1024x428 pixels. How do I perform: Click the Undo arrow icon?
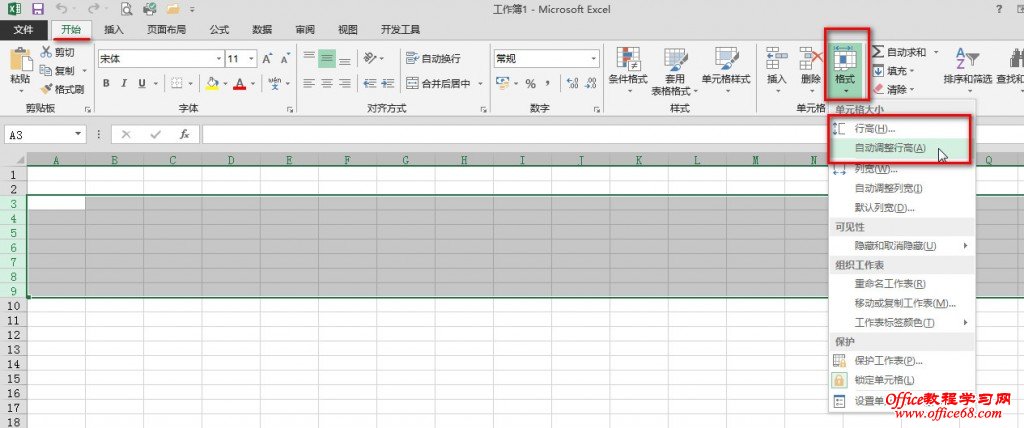[61, 9]
